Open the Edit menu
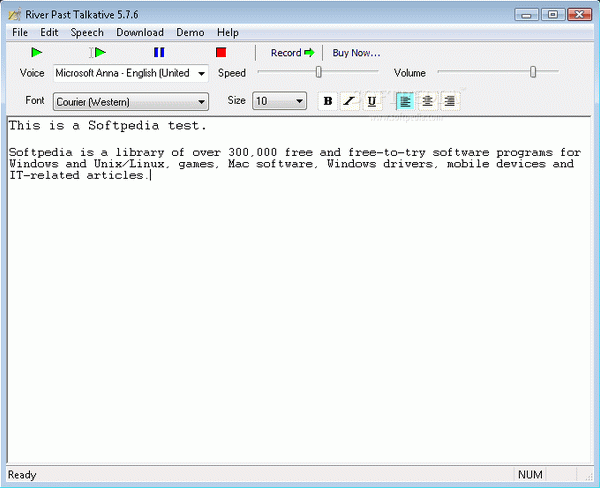 49,33
